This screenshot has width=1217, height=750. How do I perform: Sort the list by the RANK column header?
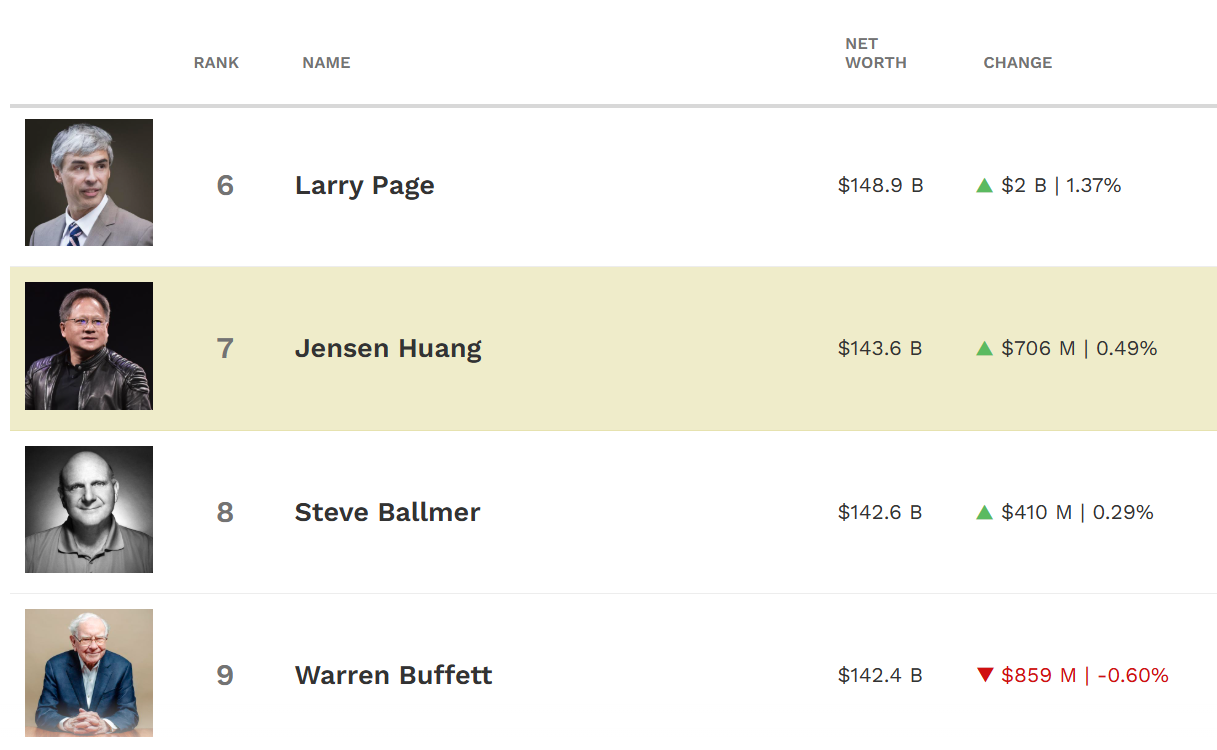(217, 62)
